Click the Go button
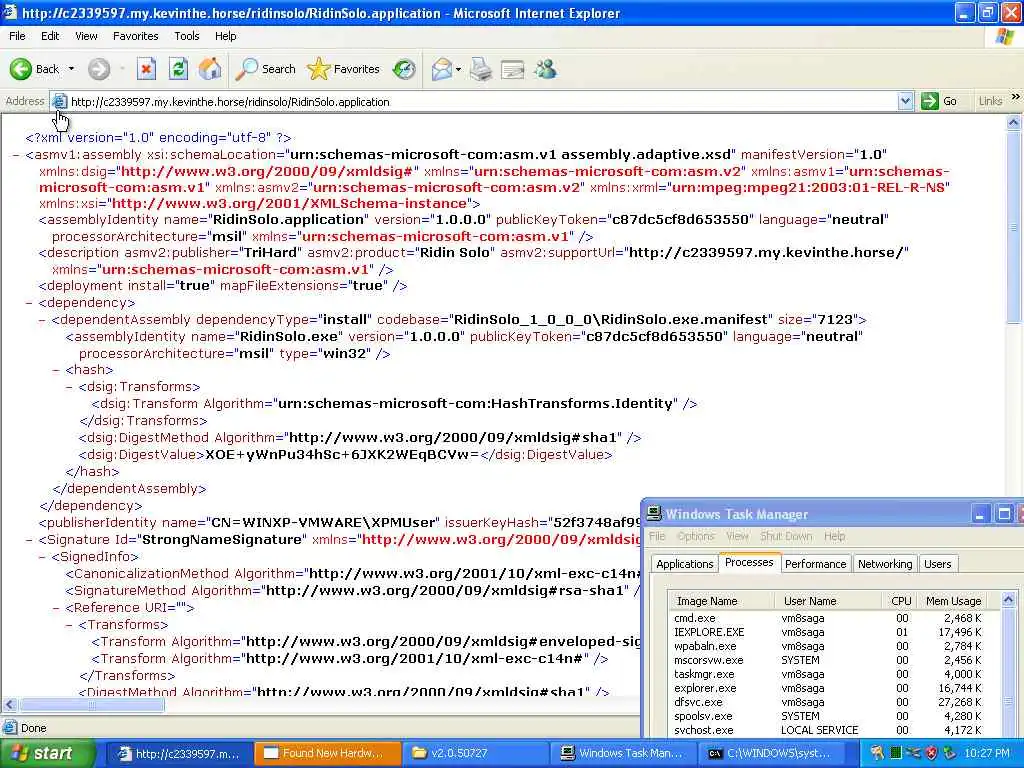 click(x=939, y=101)
